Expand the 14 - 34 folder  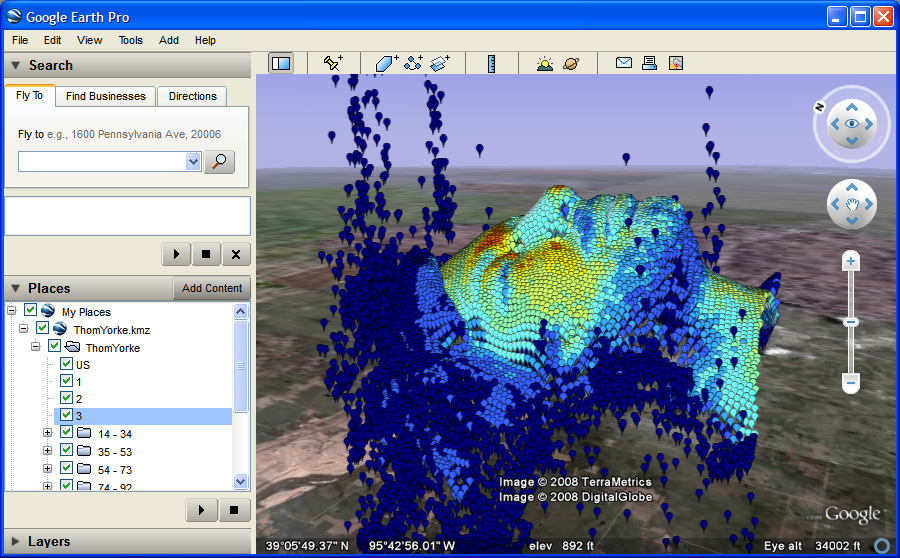pos(48,433)
